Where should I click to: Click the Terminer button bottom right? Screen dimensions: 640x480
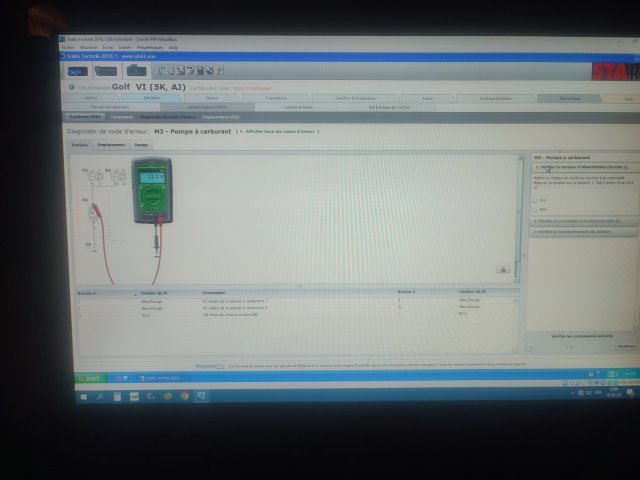click(625, 346)
